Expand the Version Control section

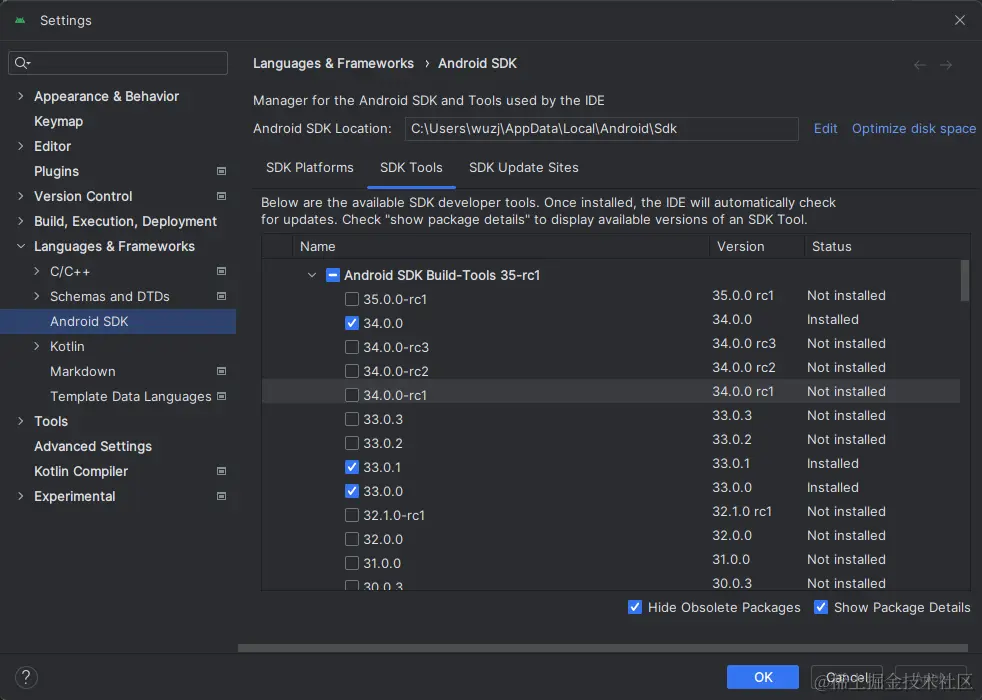21,196
